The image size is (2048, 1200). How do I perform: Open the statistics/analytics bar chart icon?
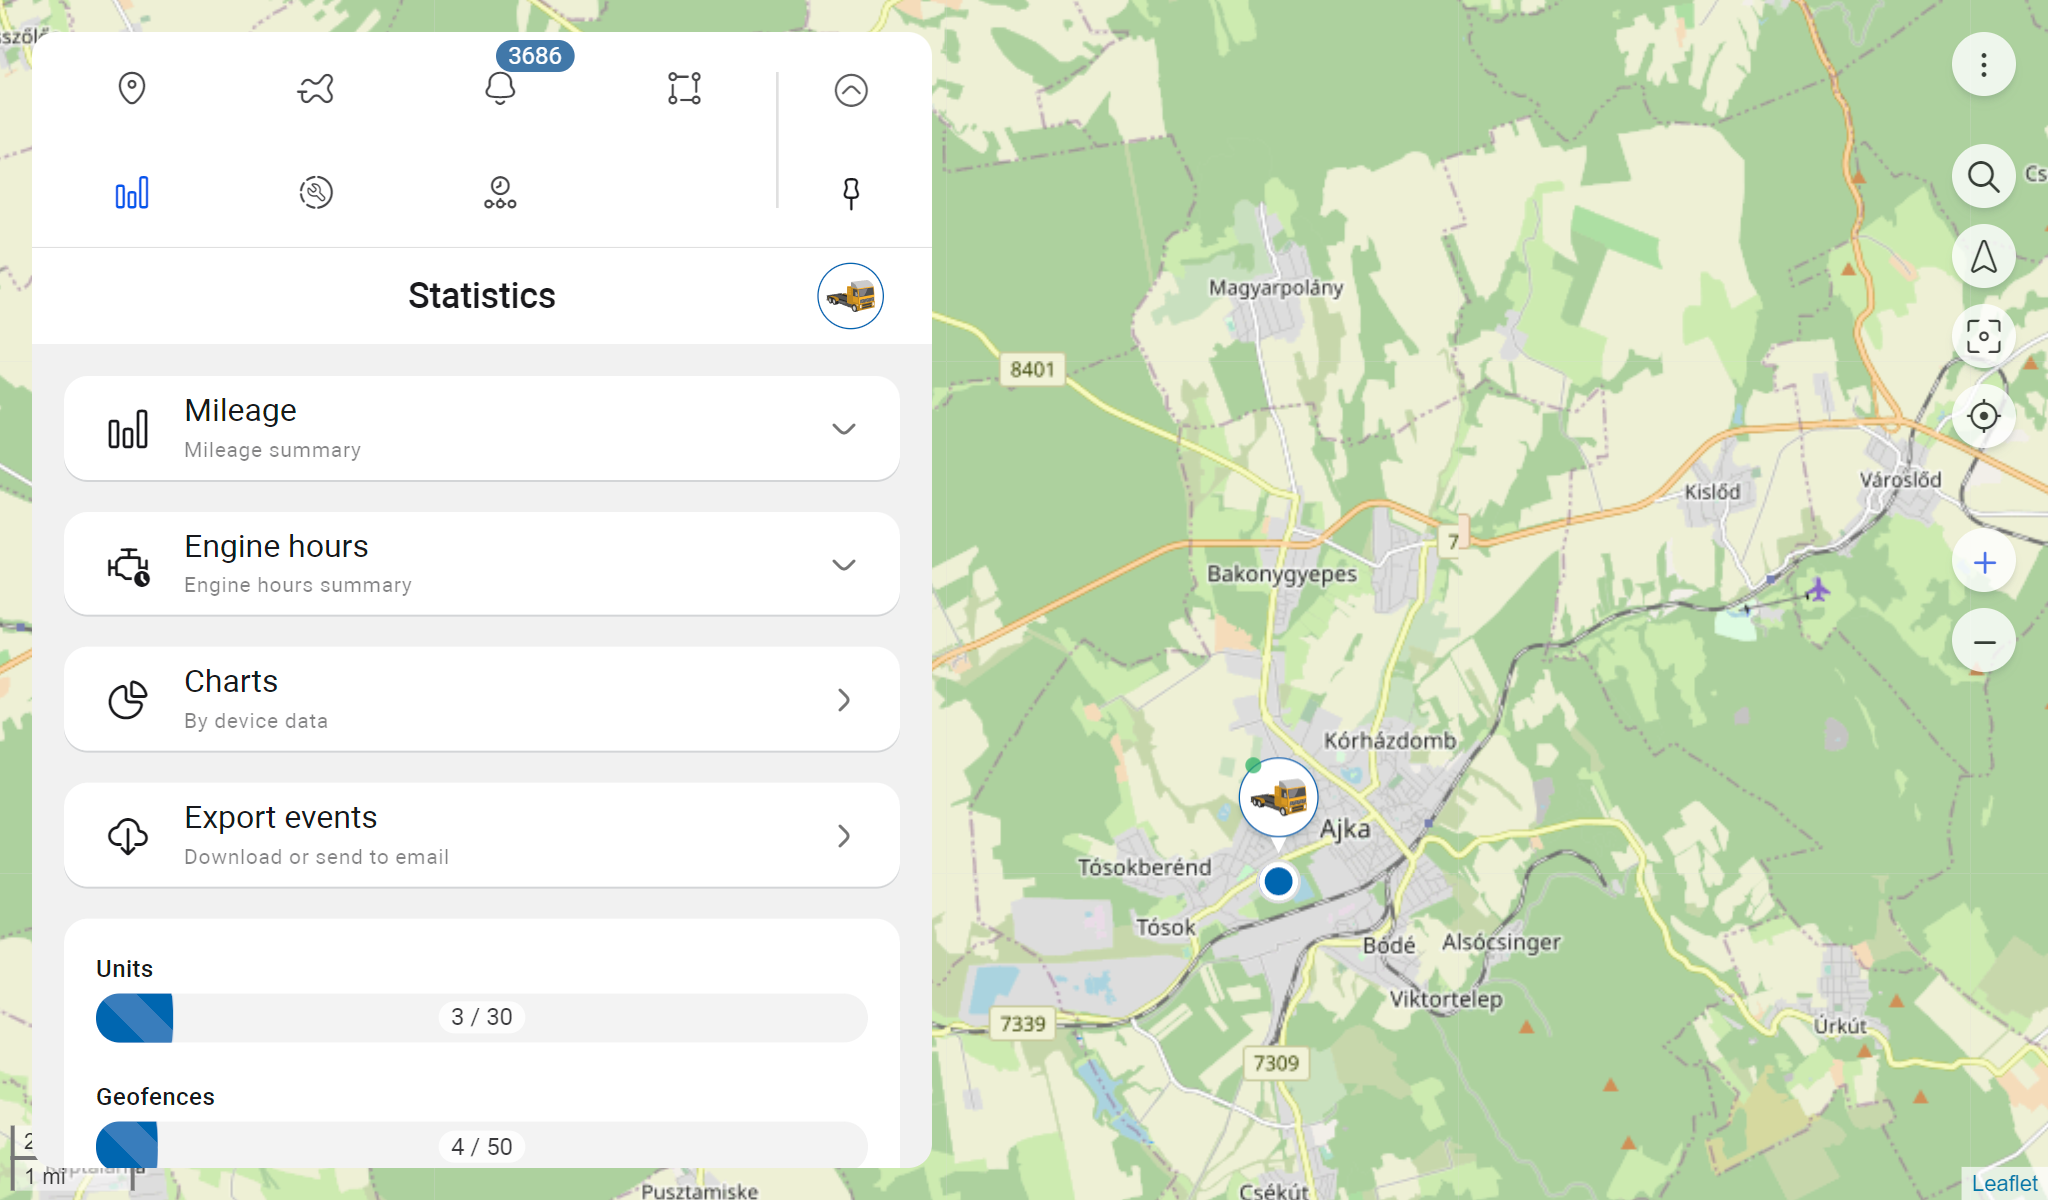[131, 190]
